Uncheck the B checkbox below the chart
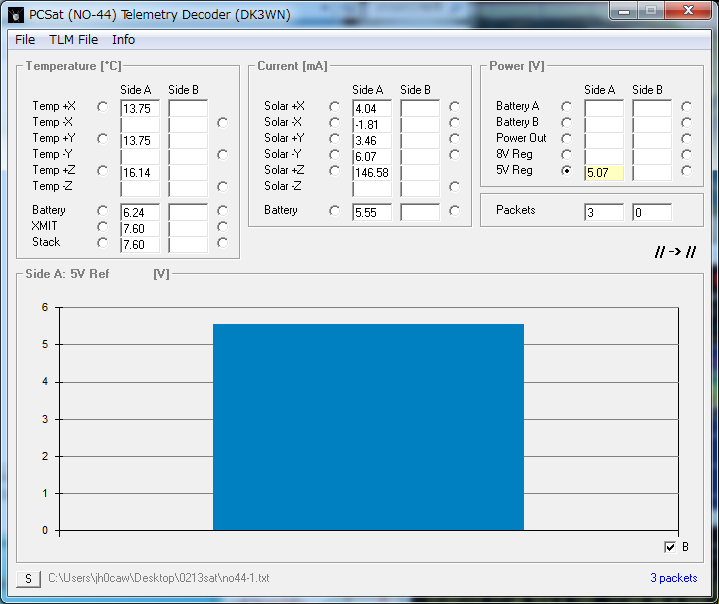 (670, 547)
